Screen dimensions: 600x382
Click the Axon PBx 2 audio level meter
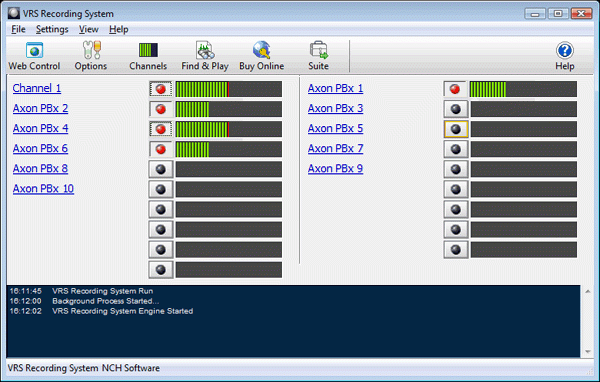tap(229, 109)
